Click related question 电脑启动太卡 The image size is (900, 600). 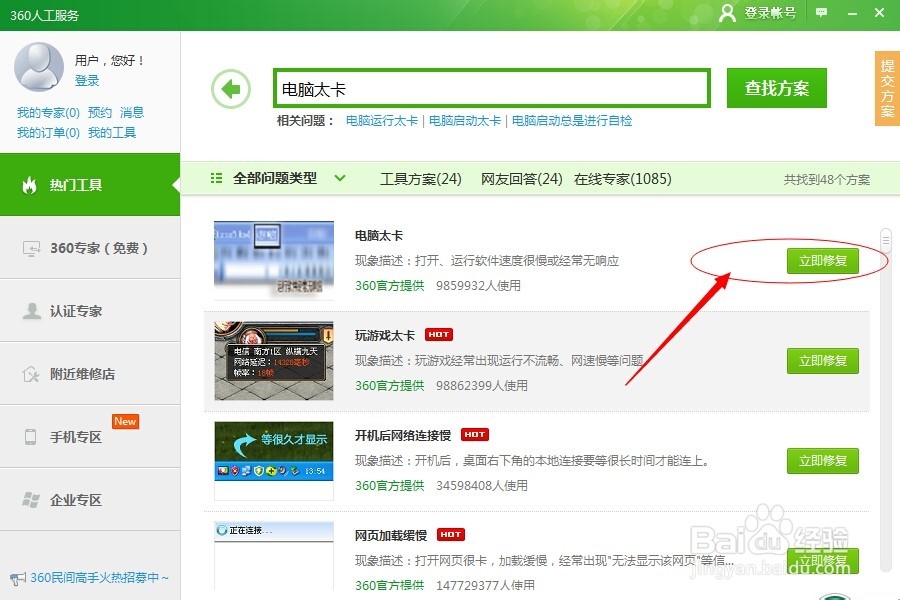[464, 121]
